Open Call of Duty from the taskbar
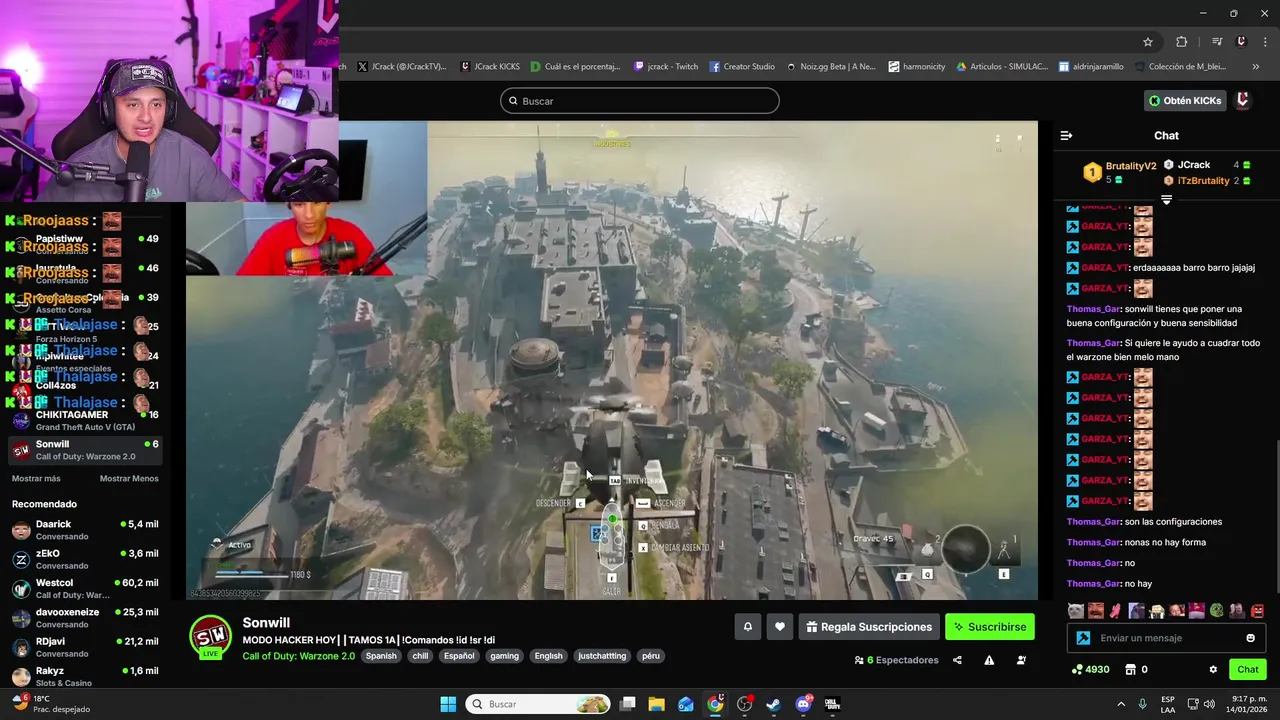This screenshot has height=720, width=1280. 832,704
